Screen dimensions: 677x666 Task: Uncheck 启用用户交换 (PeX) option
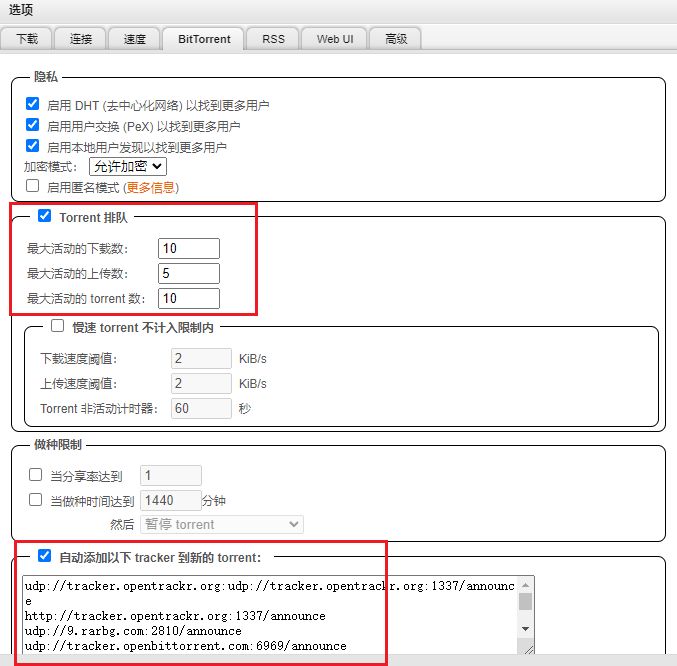[x=33, y=125]
